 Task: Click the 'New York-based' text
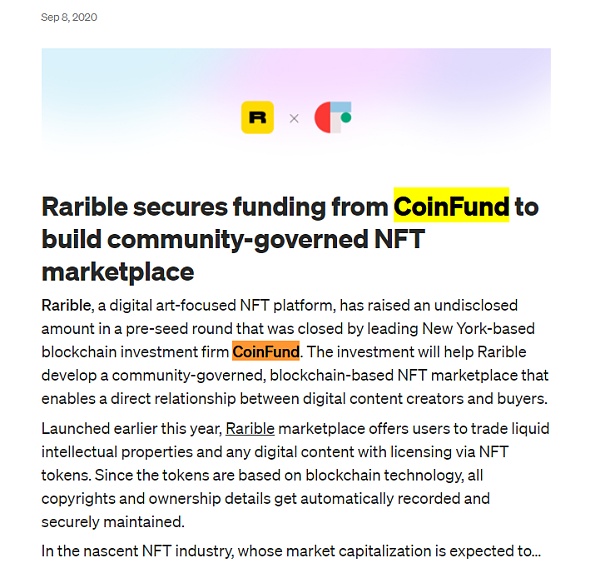(478, 328)
